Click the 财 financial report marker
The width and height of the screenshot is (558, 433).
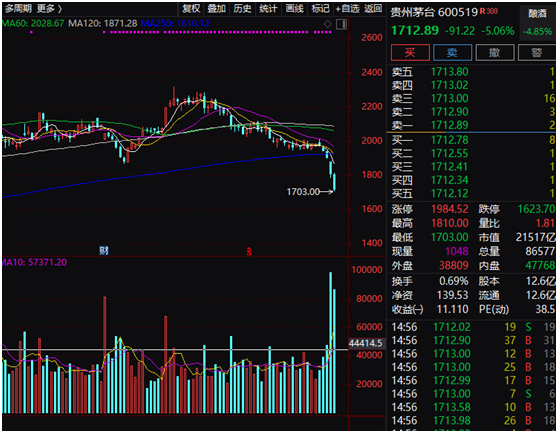[104, 250]
